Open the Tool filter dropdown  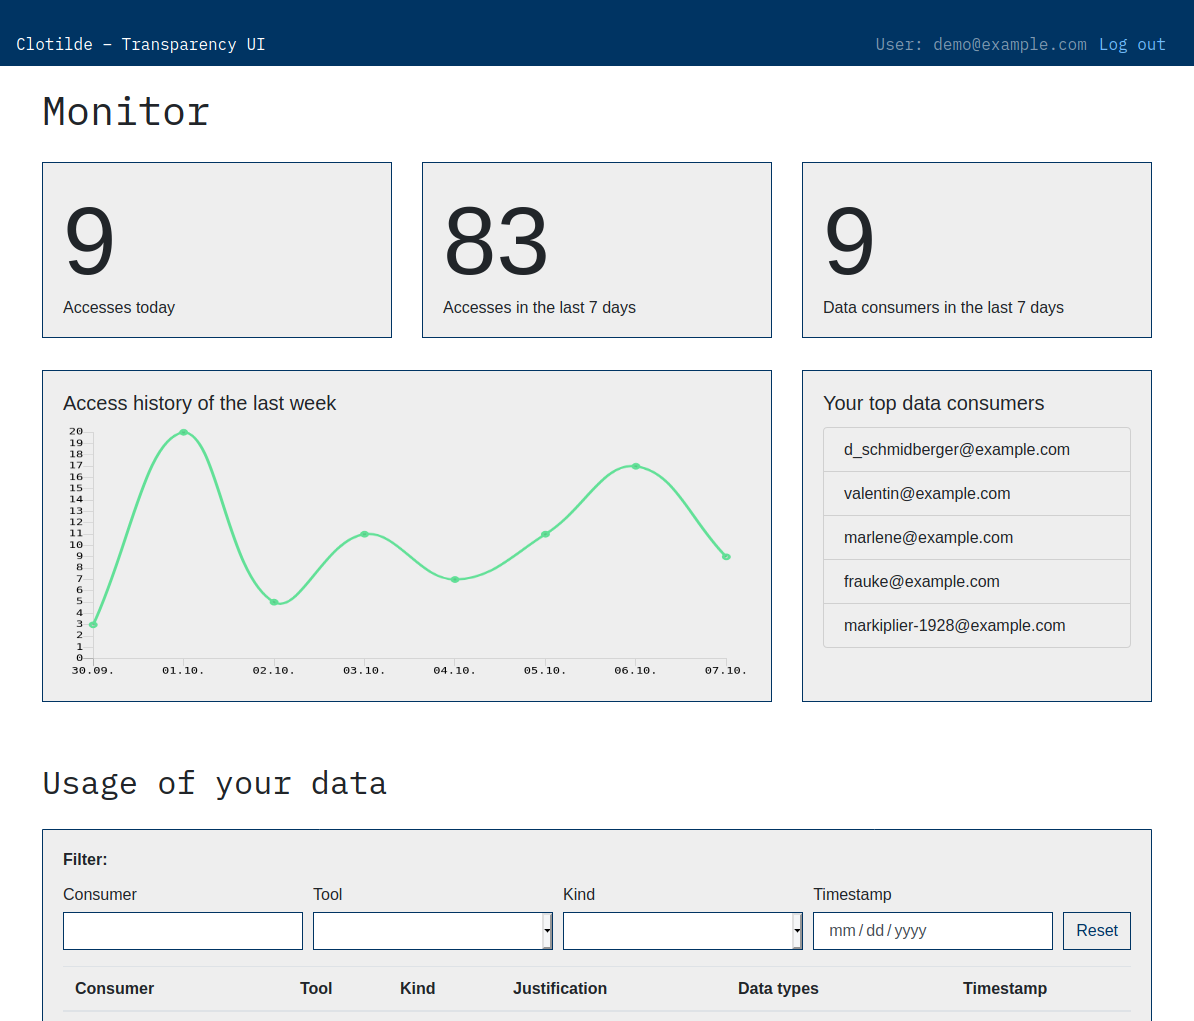[x=432, y=931]
